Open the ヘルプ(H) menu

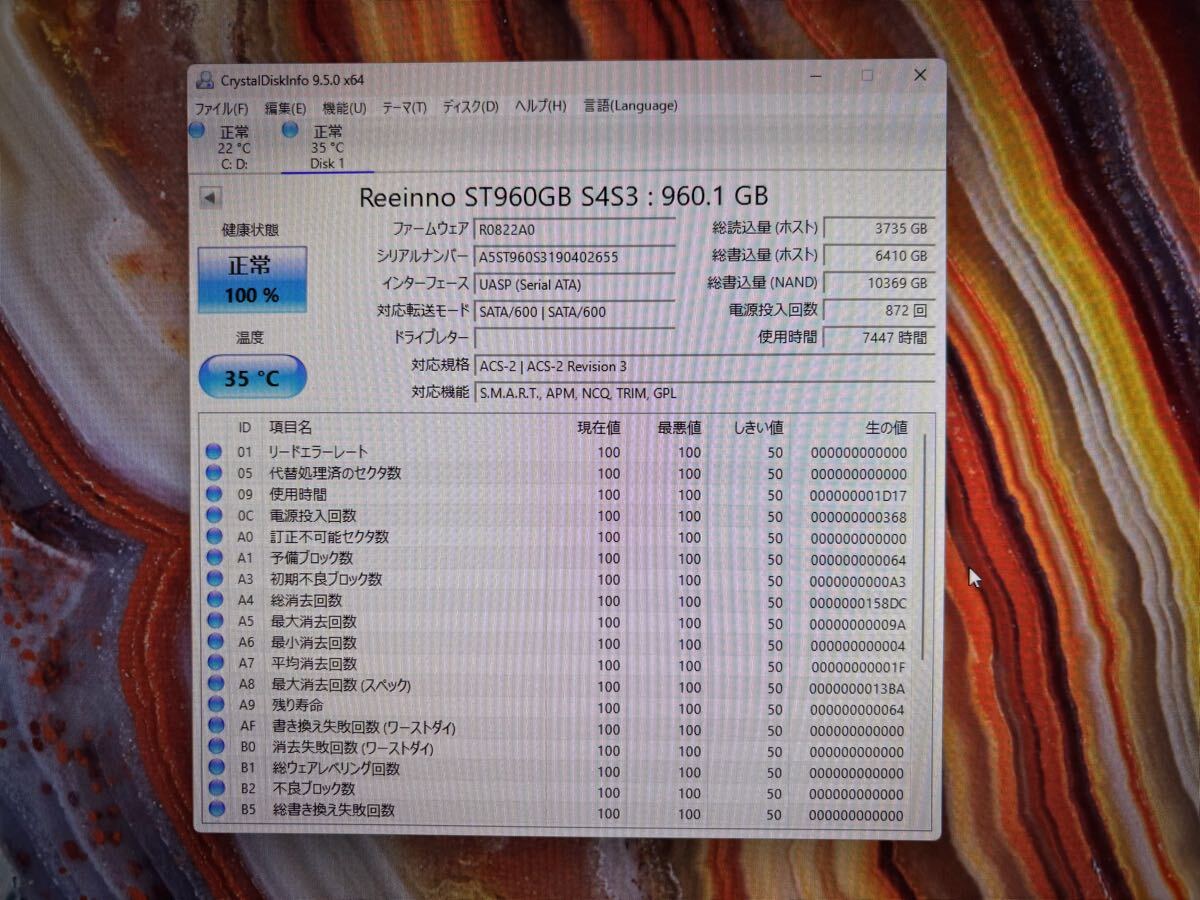click(540, 106)
